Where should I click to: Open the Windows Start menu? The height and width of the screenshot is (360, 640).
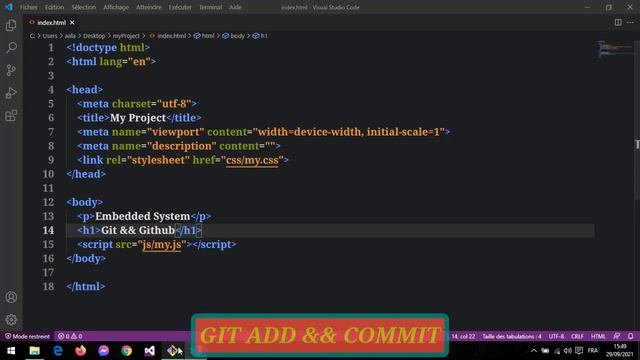11,351
